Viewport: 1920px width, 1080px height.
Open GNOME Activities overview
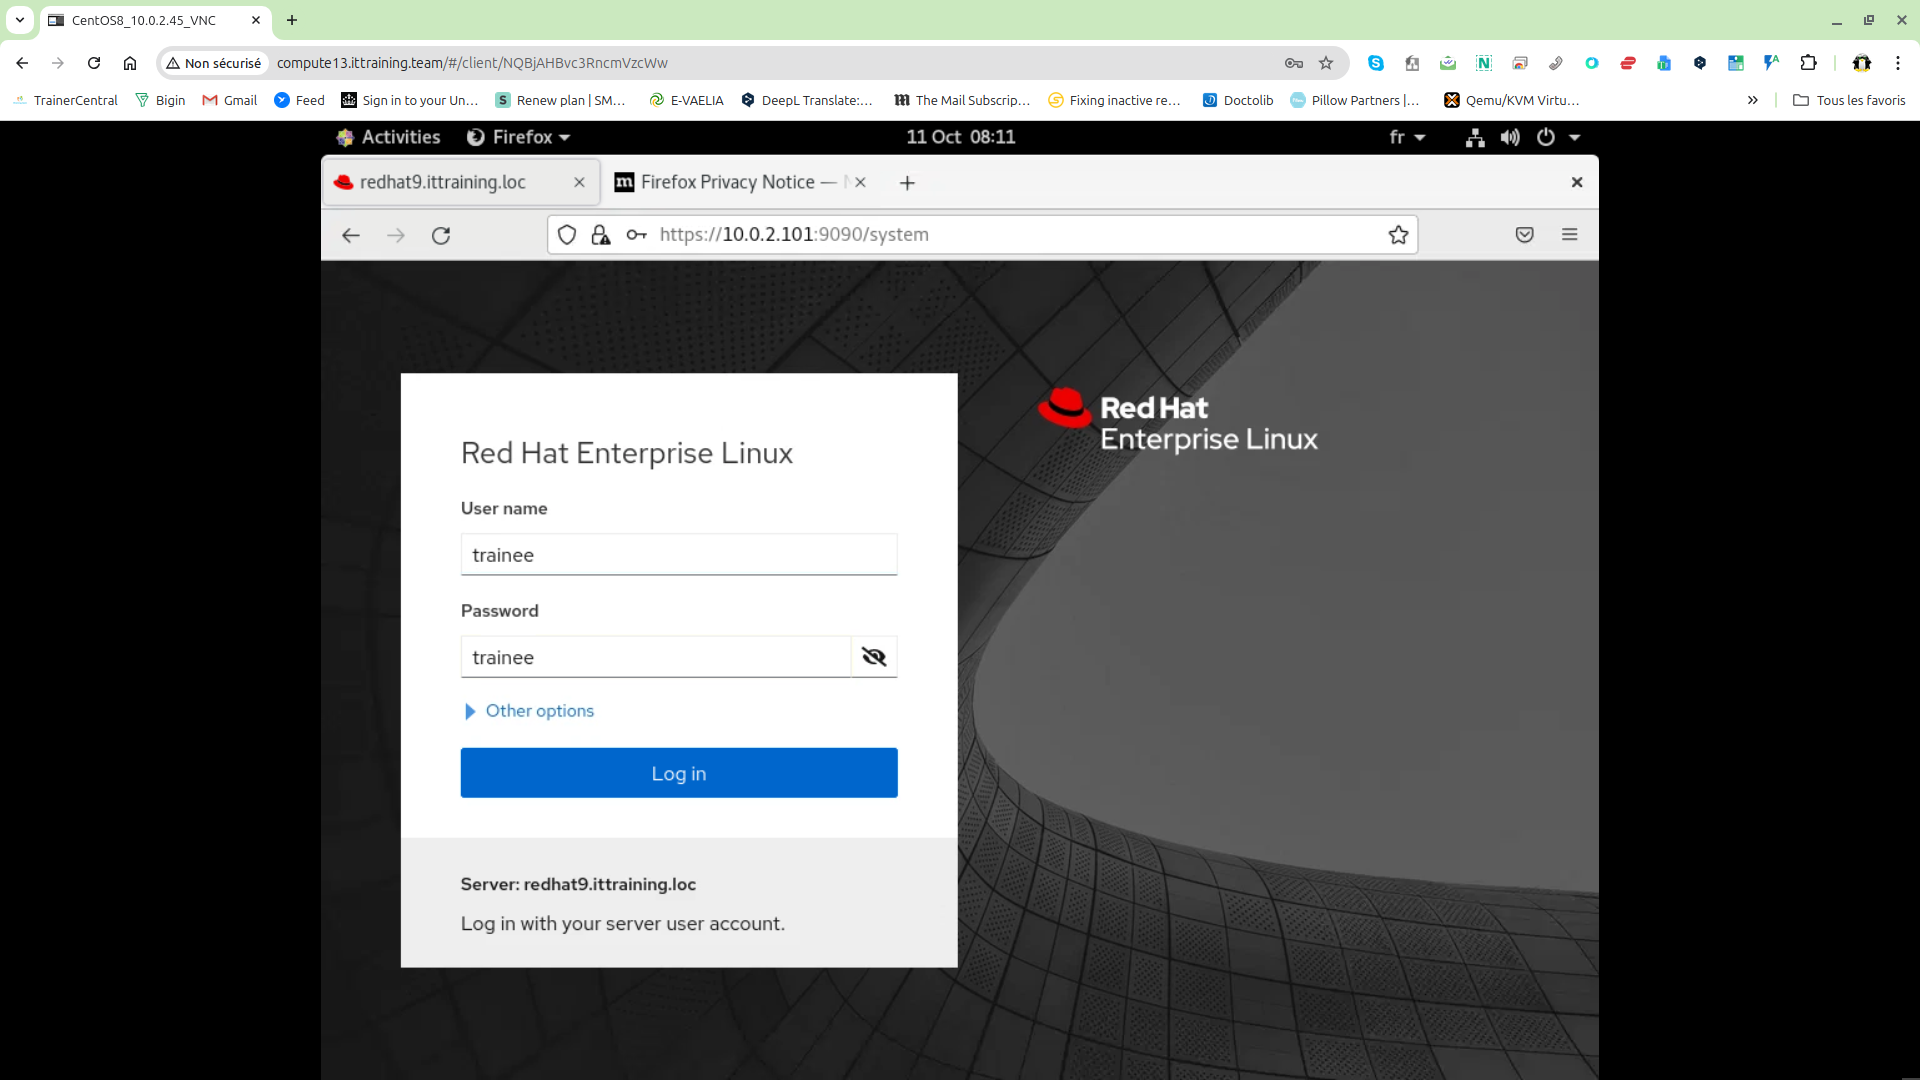tap(389, 137)
